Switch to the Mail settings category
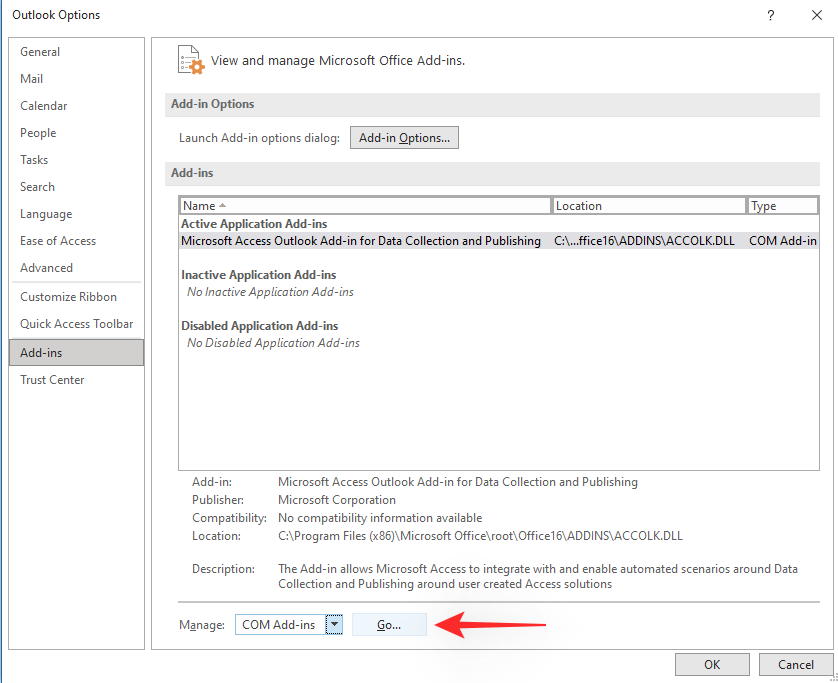Image resolution: width=838 pixels, height=683 pixels. (x=32, y=79)
